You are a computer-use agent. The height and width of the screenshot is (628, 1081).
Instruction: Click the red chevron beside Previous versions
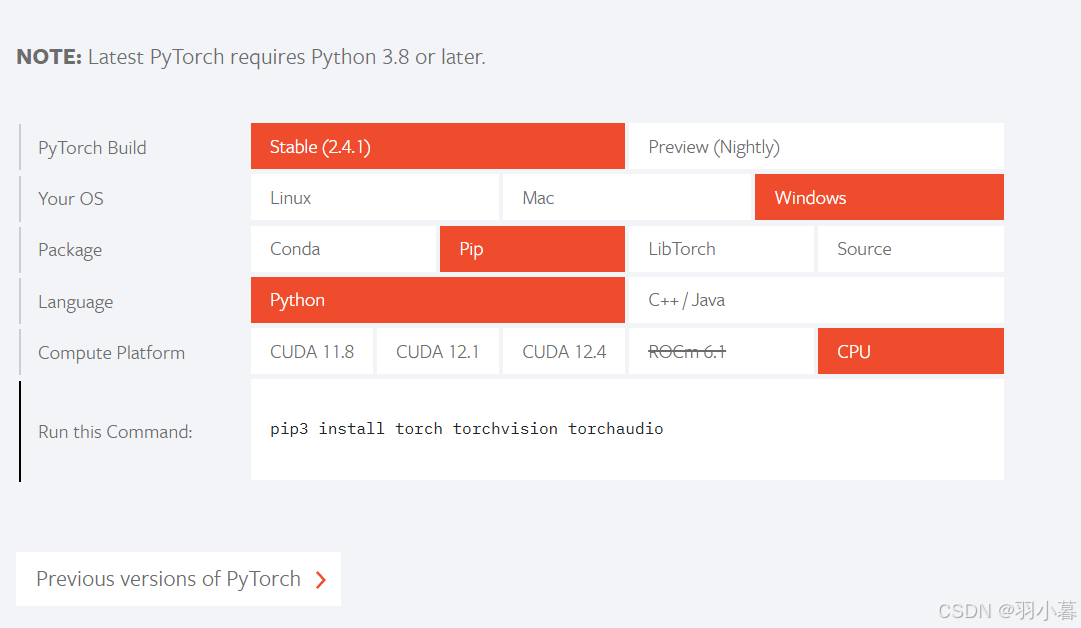[321, 580]
